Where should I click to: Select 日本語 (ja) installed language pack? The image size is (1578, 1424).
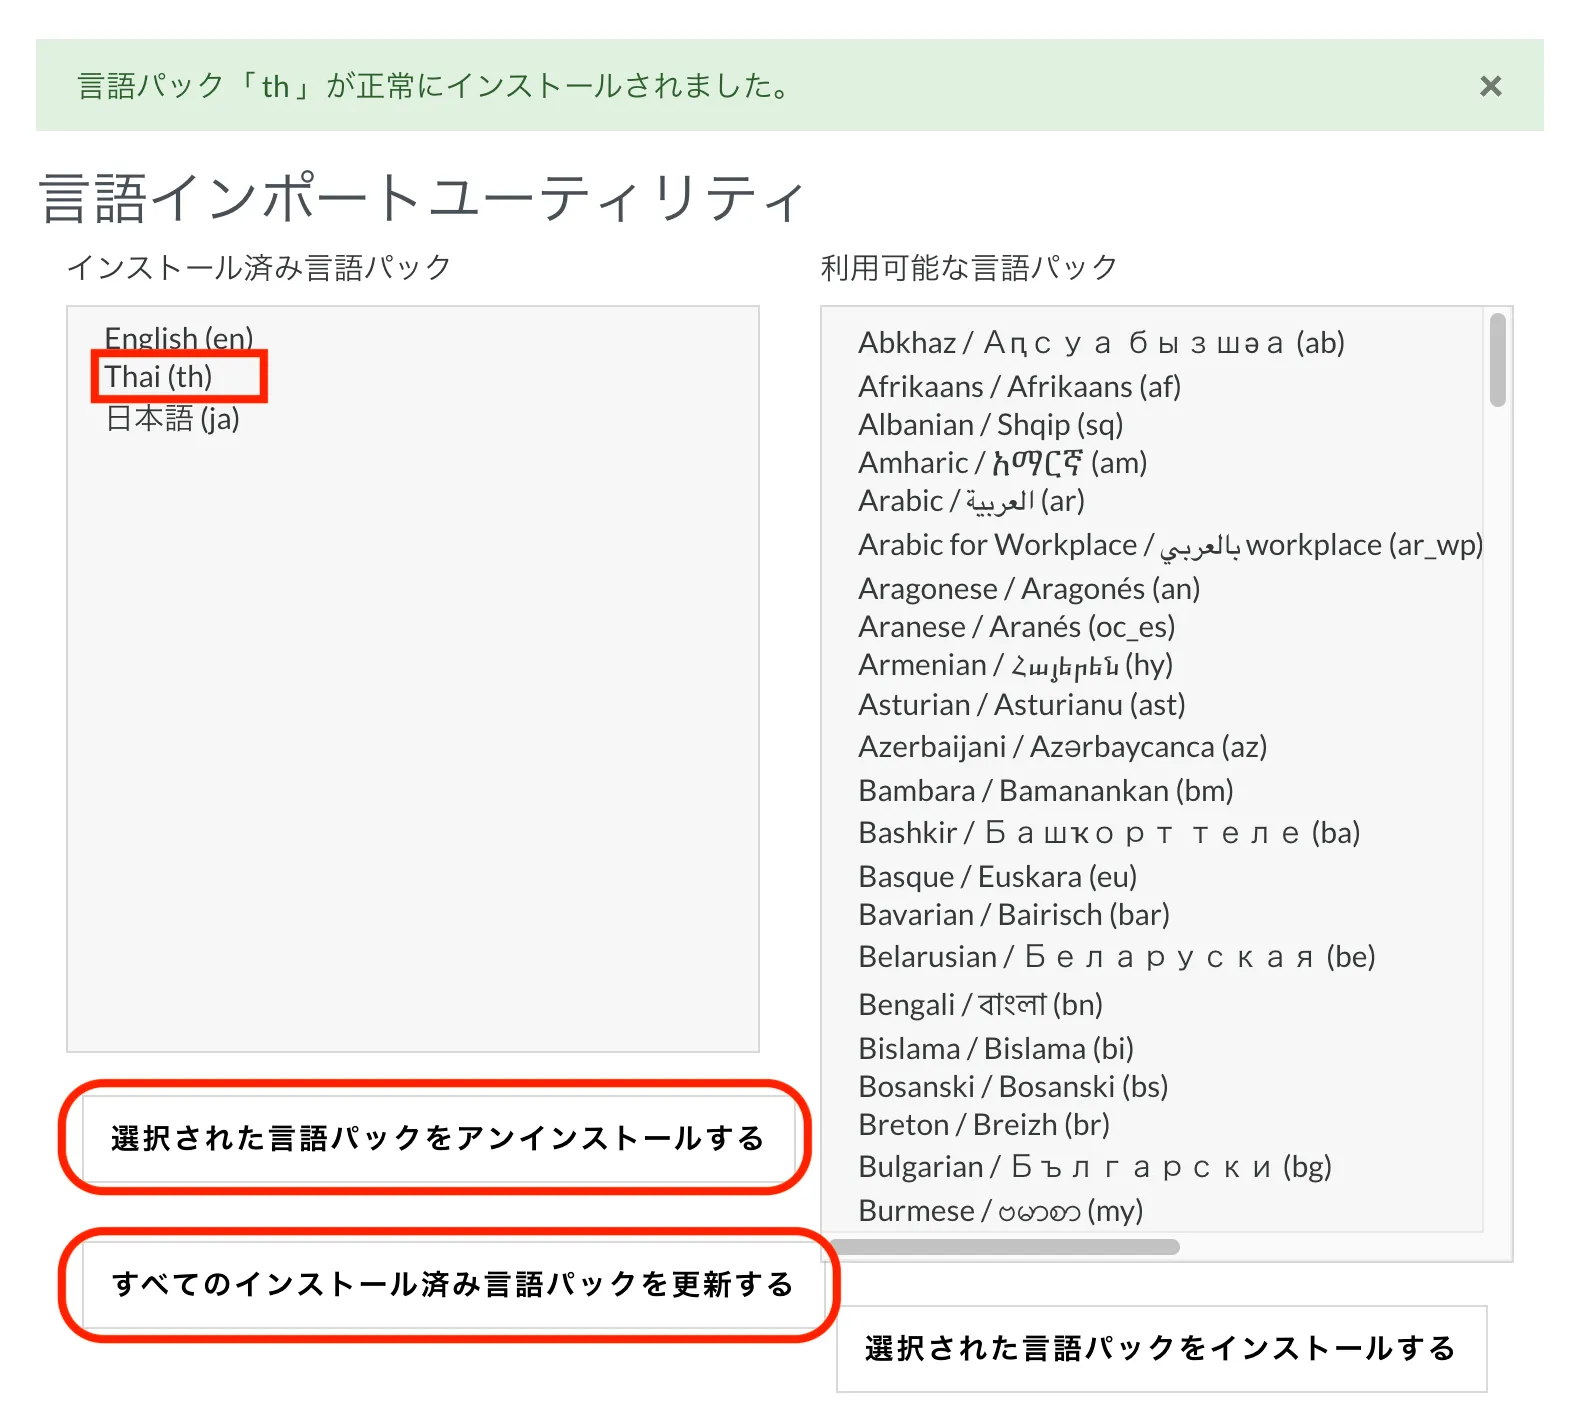click(173, 418)
